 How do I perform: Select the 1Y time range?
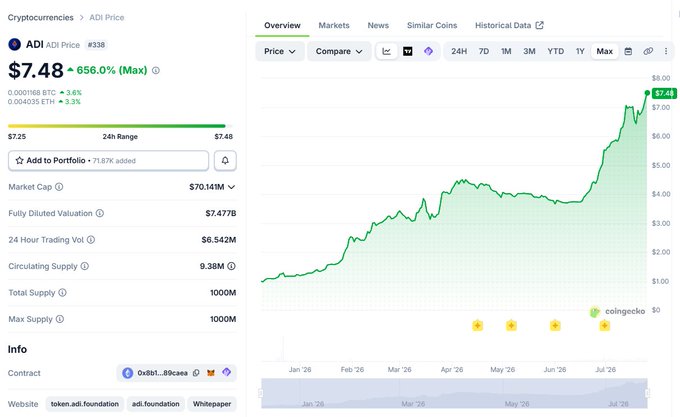(x=580, y=51)
